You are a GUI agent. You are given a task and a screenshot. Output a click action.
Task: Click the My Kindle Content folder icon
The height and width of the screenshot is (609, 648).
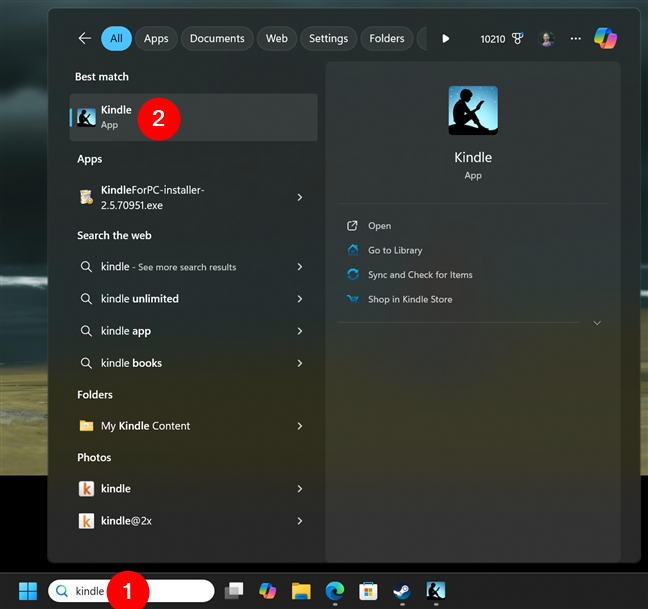coord(86,426)
